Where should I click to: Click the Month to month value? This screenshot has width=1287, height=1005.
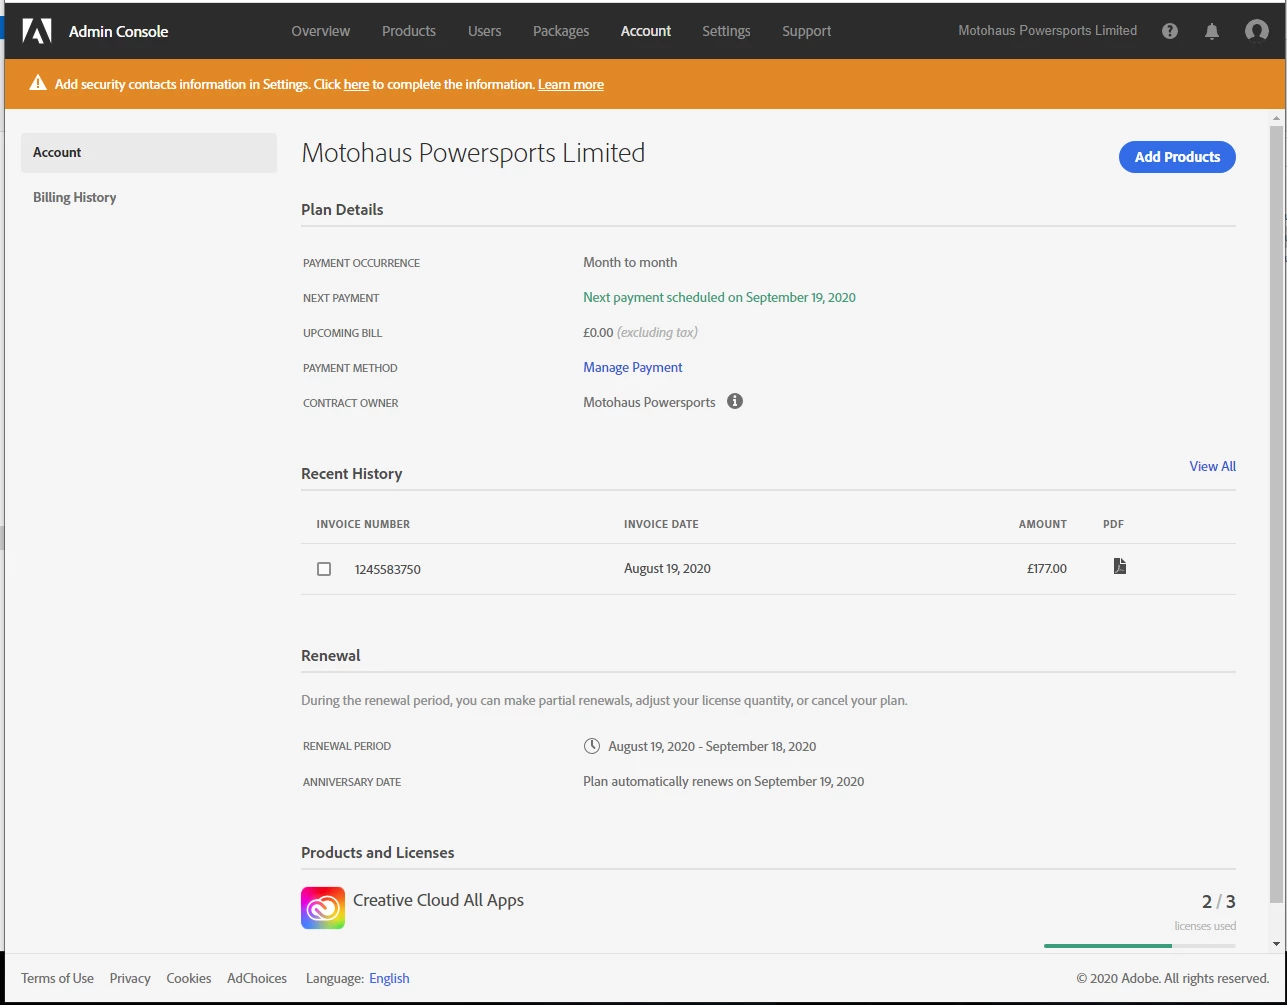click(x=630, y=262)
